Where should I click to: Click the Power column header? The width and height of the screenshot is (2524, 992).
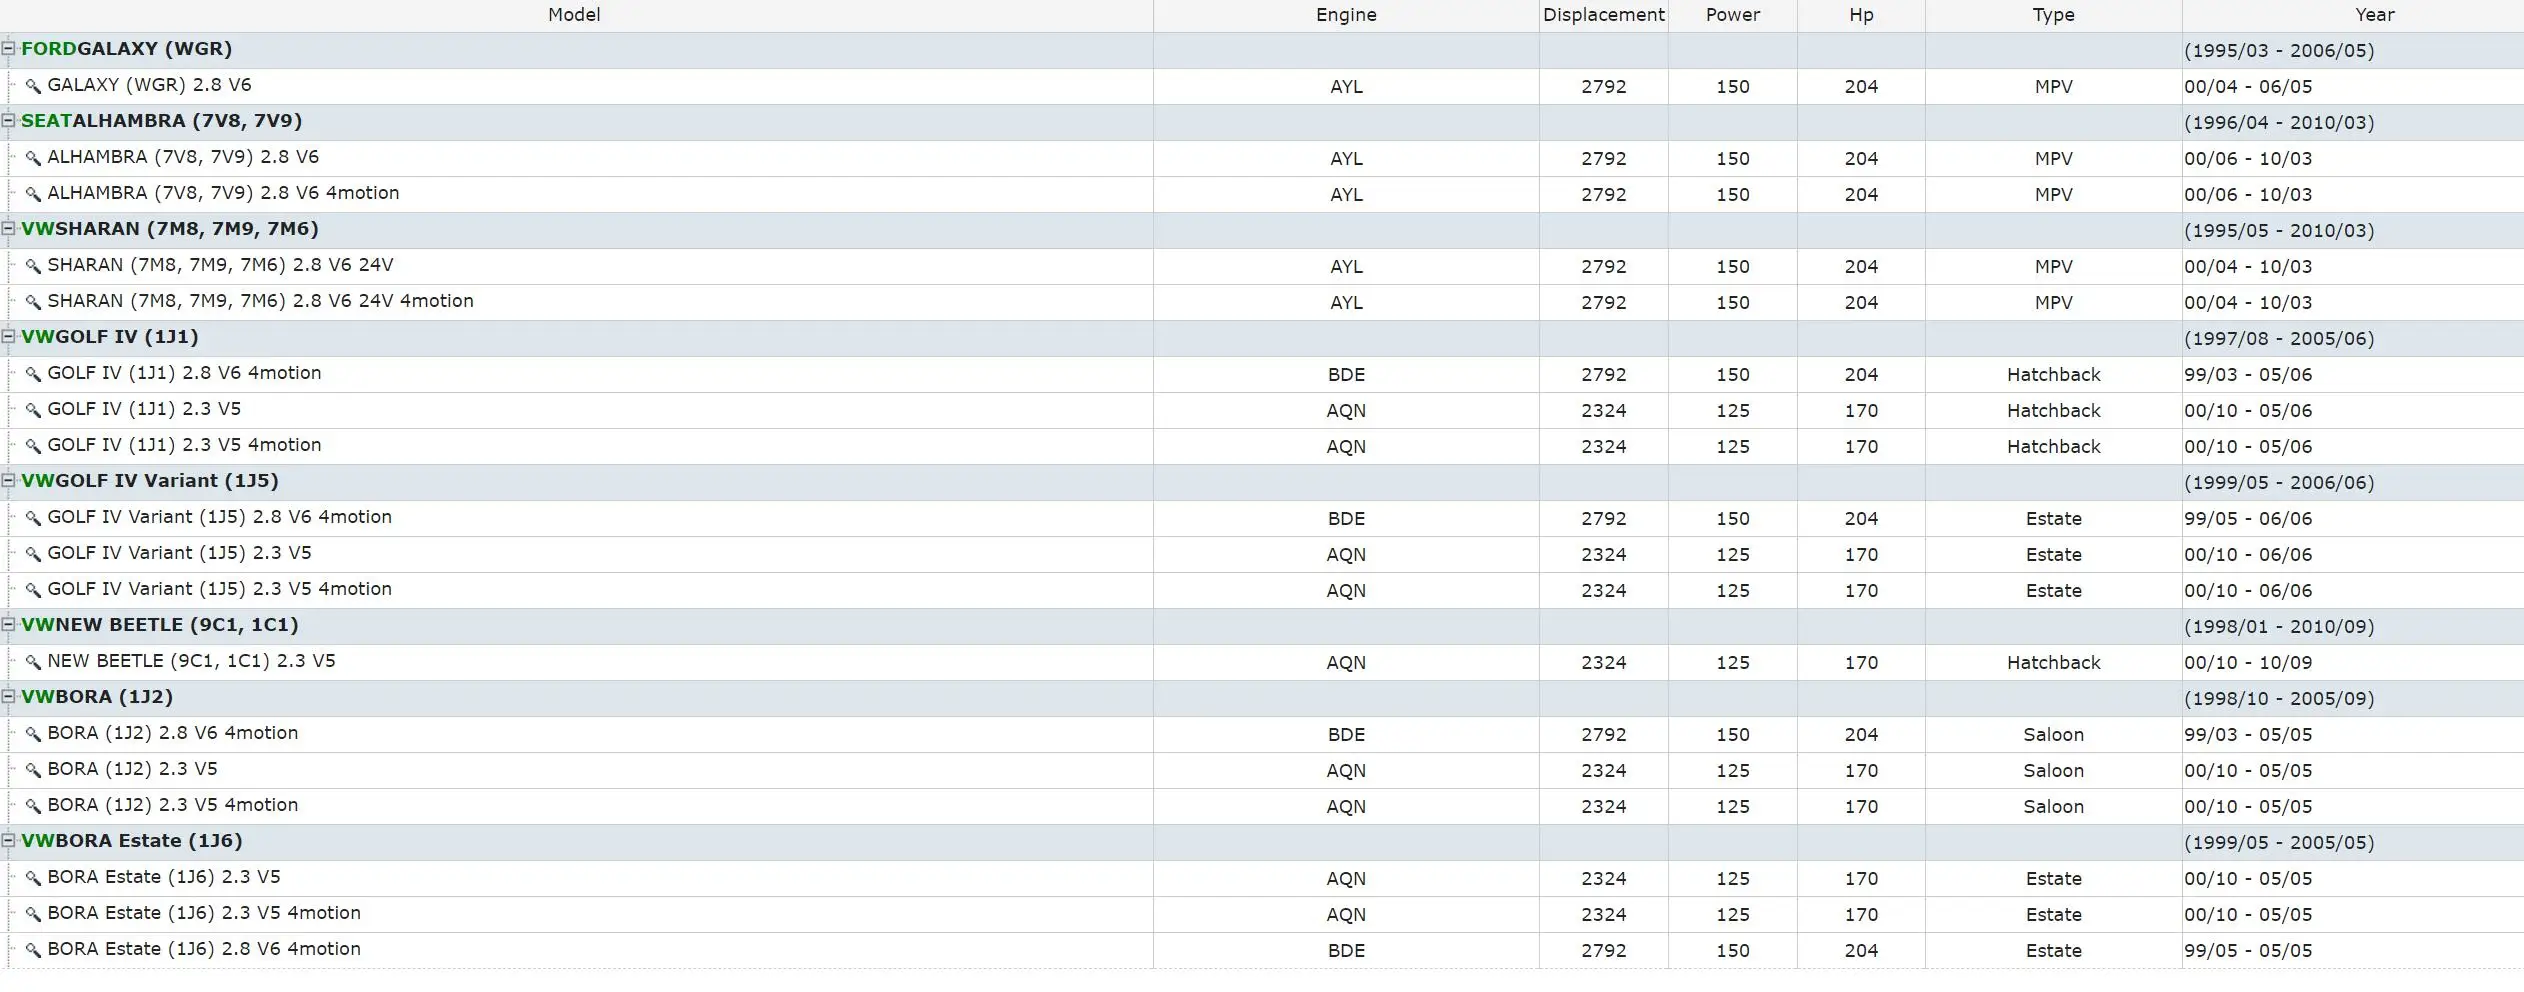click(x=1733, y=15)
